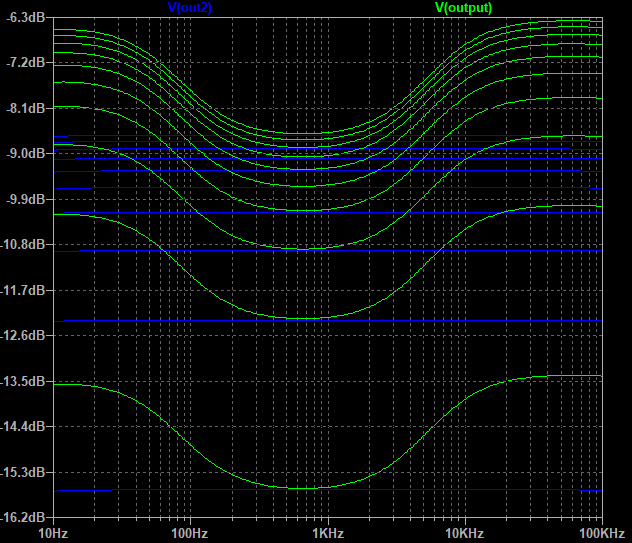Click the -15.3dB axis label
Image resolution: width=632 pixels, height=543 pixels.
pyautogui.click(x=22, y=472)
